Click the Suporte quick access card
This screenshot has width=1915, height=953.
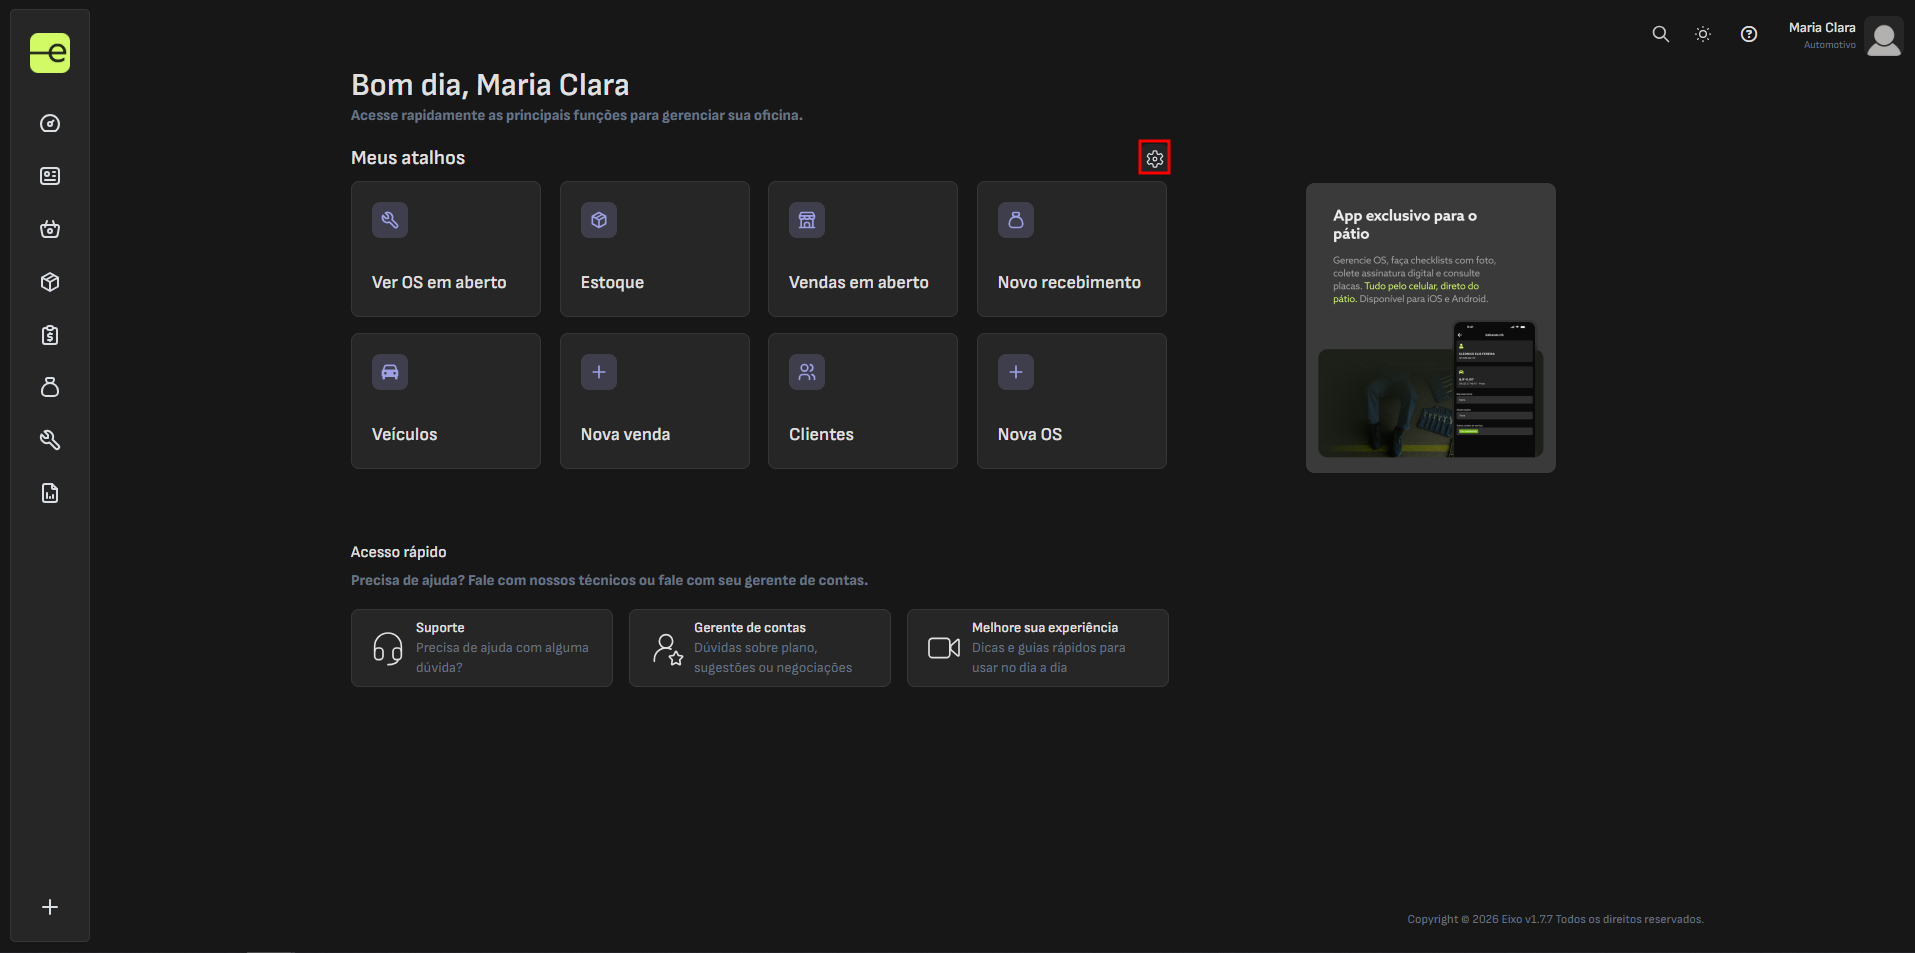(x=481, y=648)
